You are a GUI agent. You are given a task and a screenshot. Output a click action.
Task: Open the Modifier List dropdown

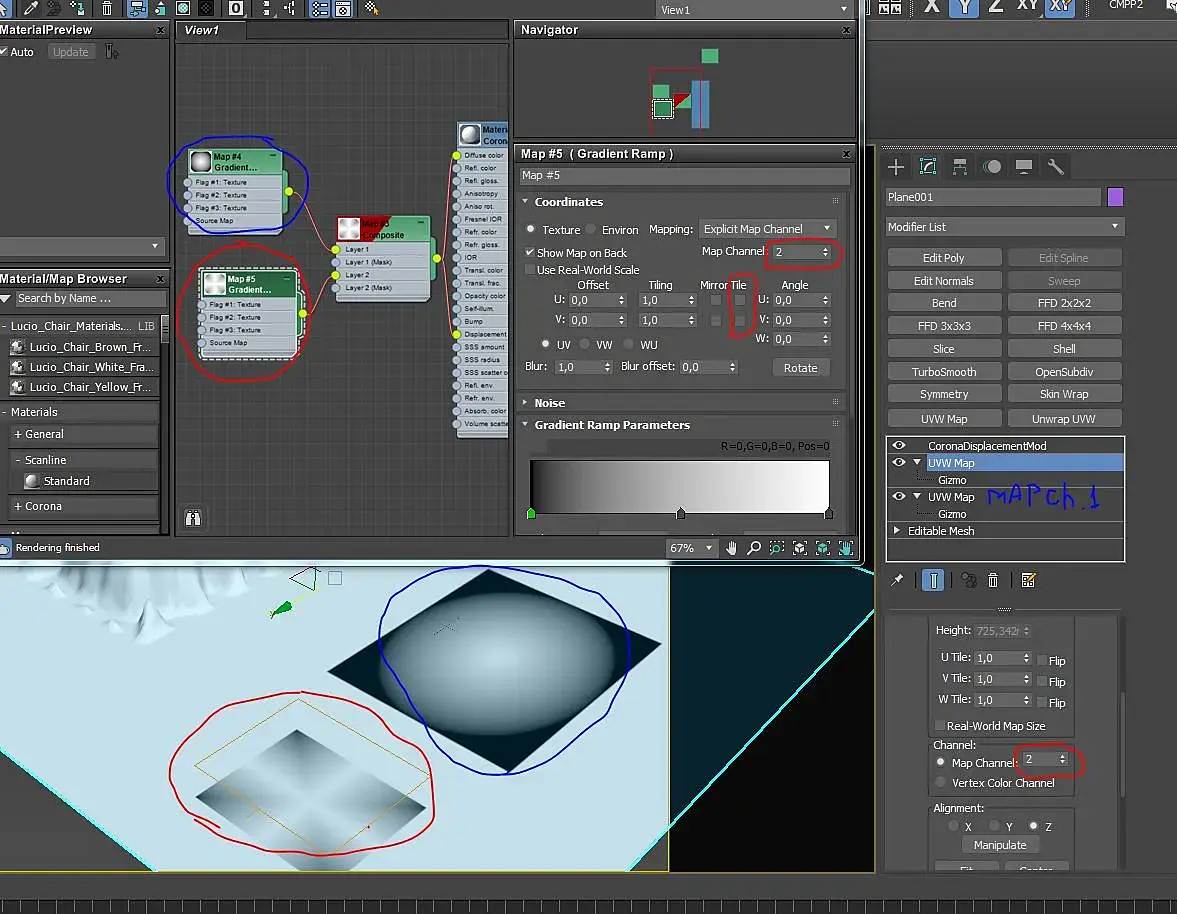pyautogui.click(x=1004, y=227)
